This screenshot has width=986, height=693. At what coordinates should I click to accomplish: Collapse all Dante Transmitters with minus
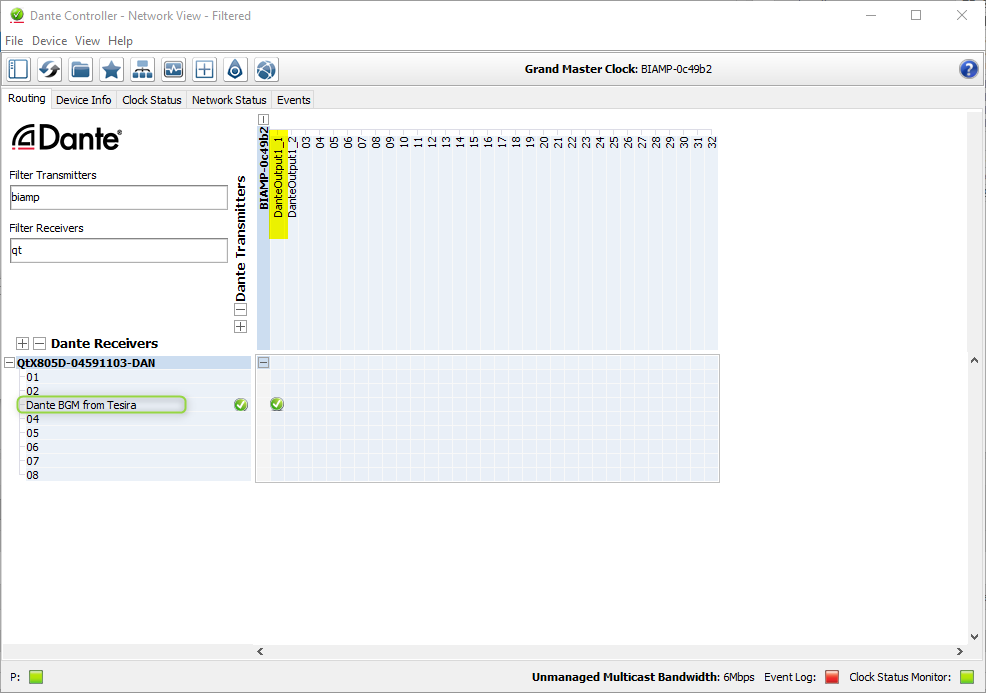[x=240, y=309]
